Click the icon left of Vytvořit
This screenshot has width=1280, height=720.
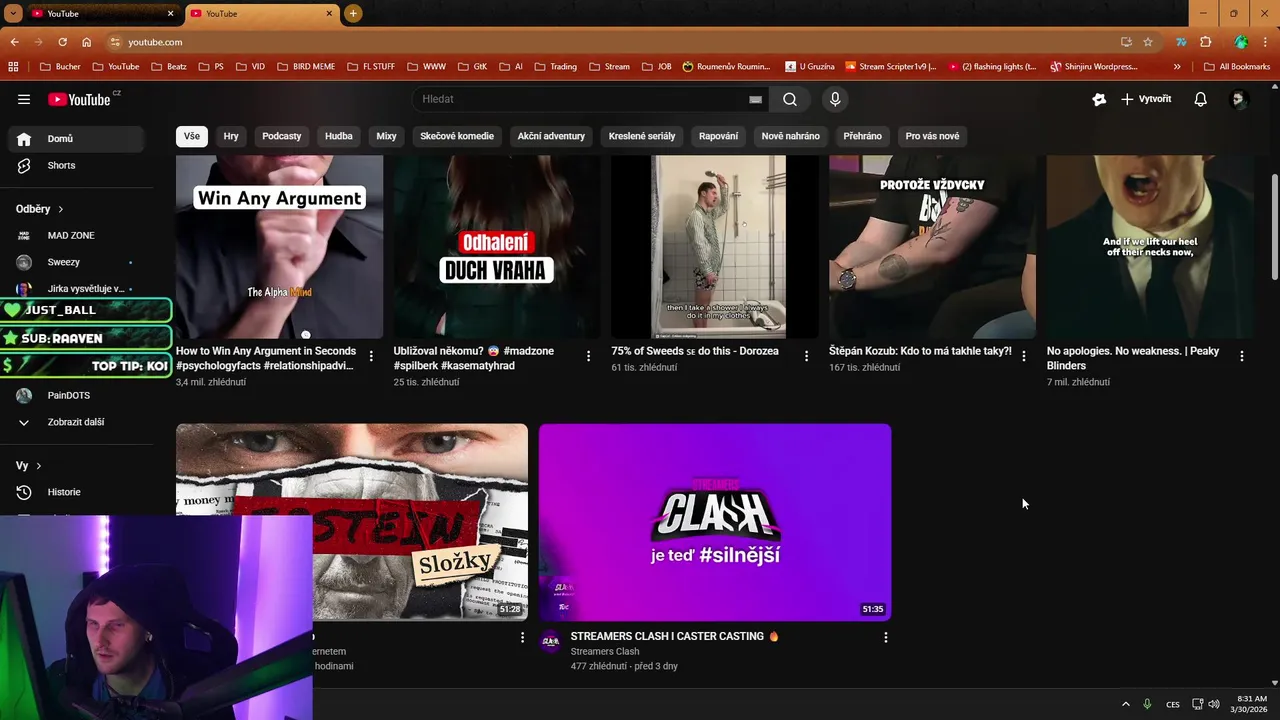coord(1099,99)
